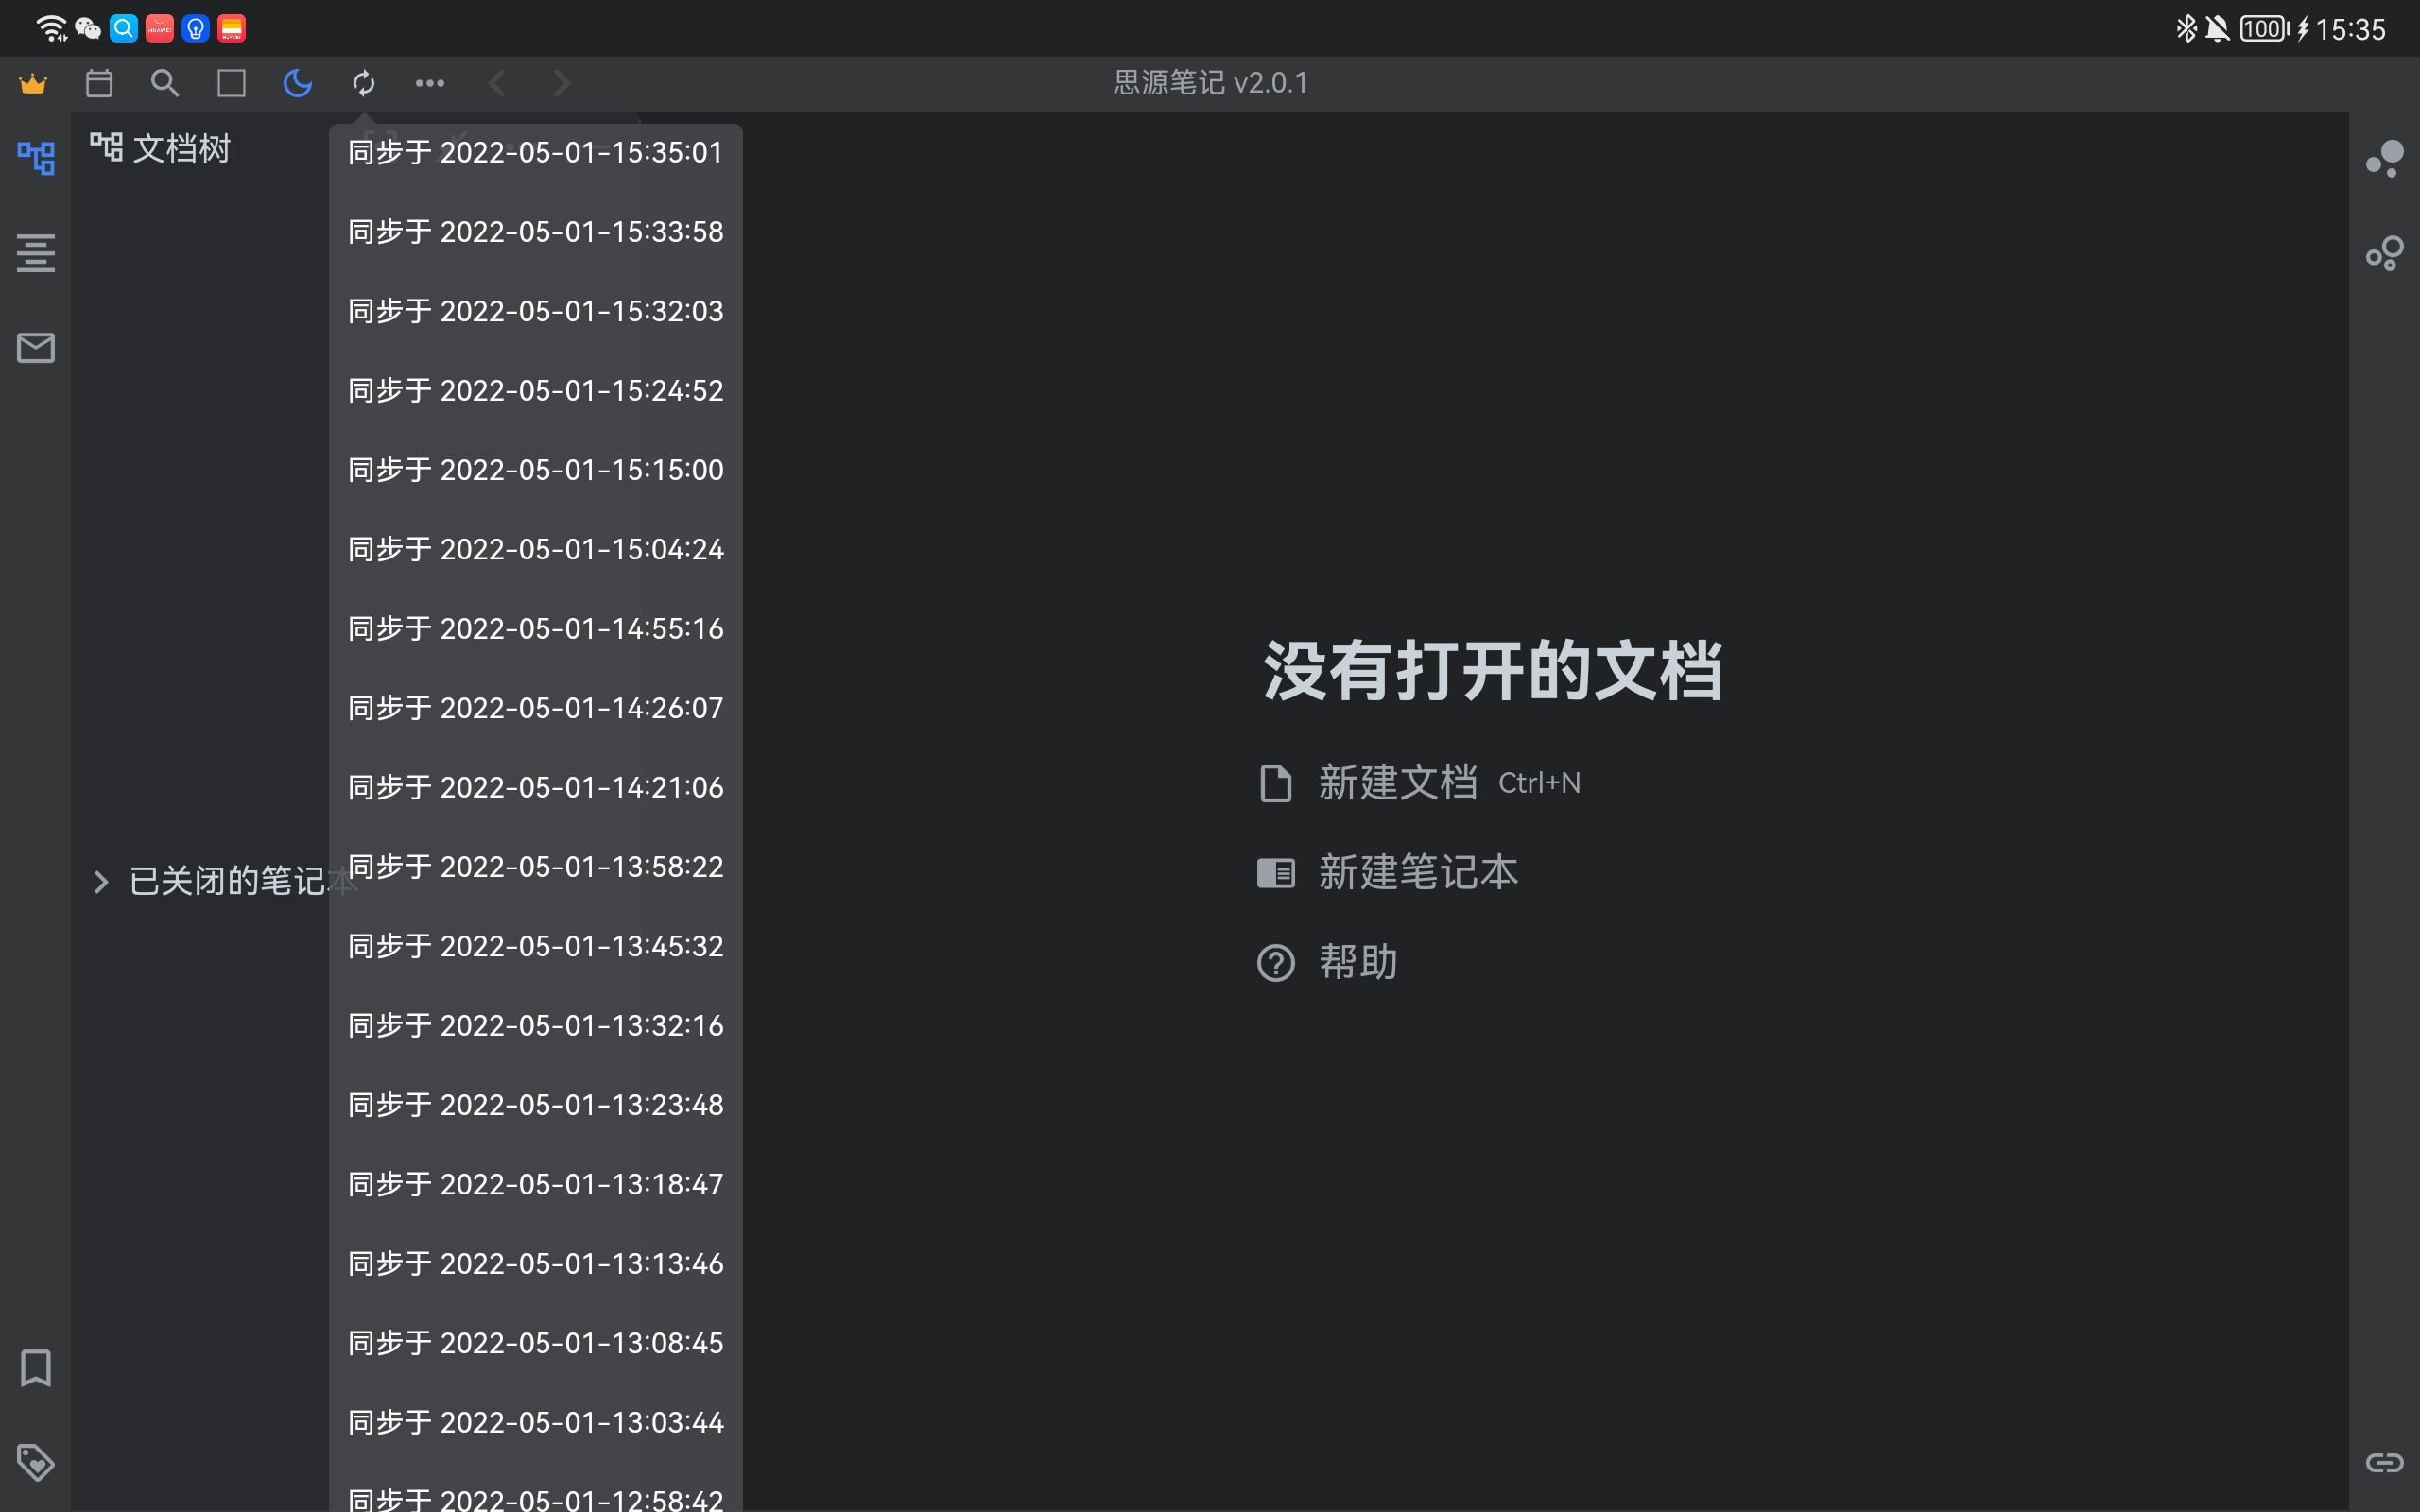
Task: Click the navigate back arrow
Action: (497, 83)
